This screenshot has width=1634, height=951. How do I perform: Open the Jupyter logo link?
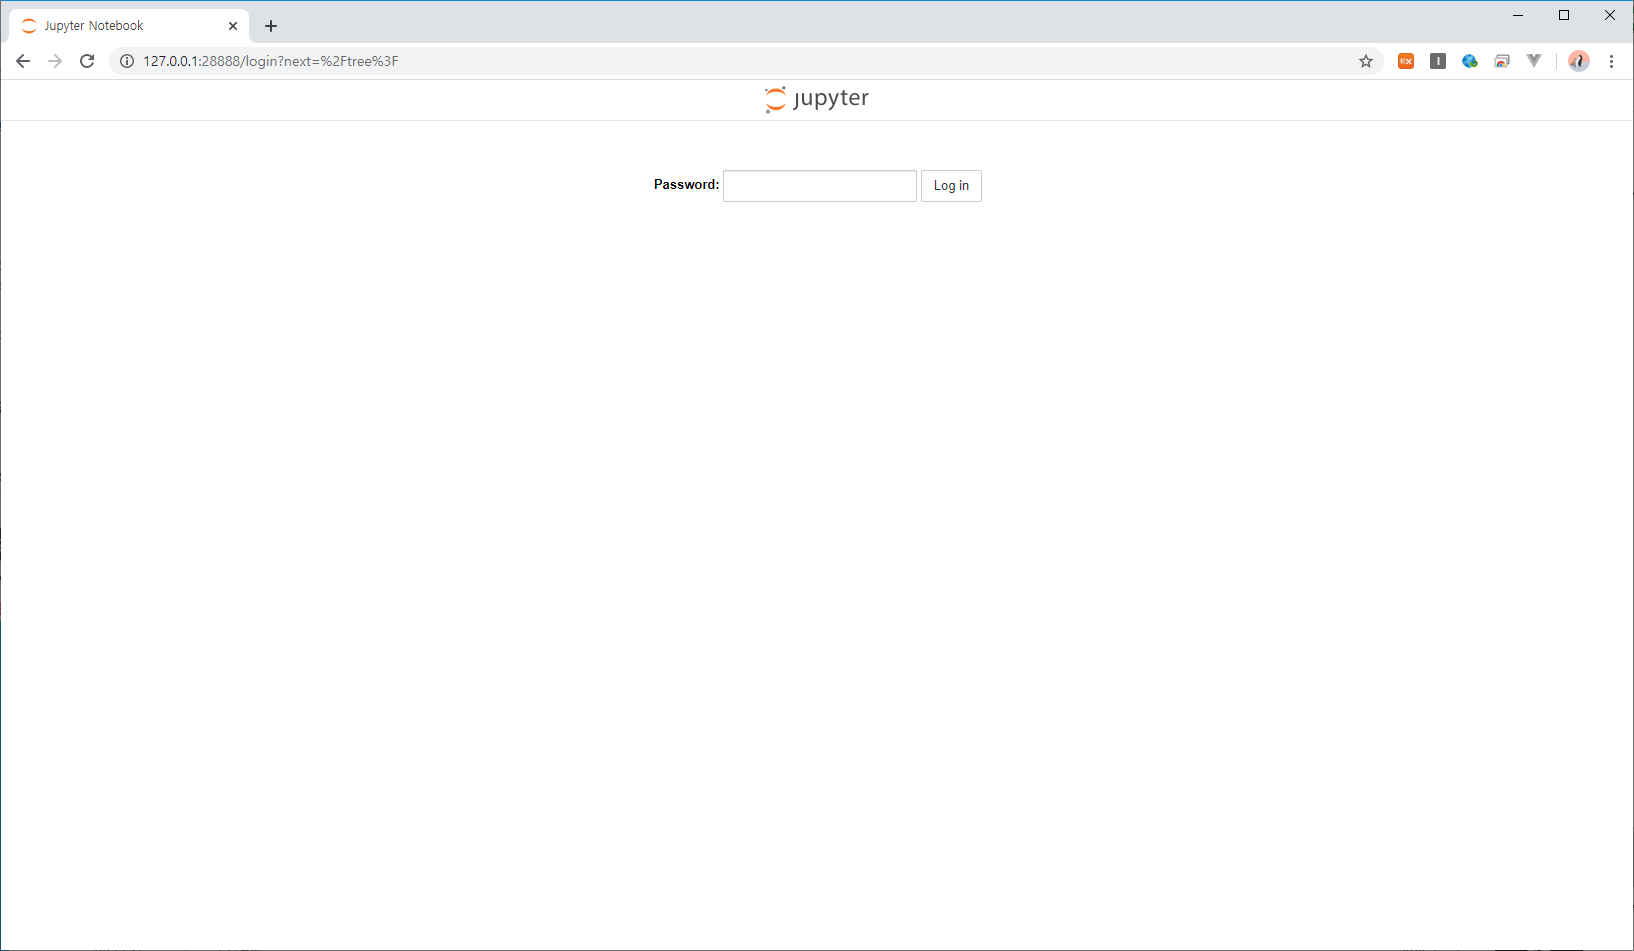[x=817, y=99]
